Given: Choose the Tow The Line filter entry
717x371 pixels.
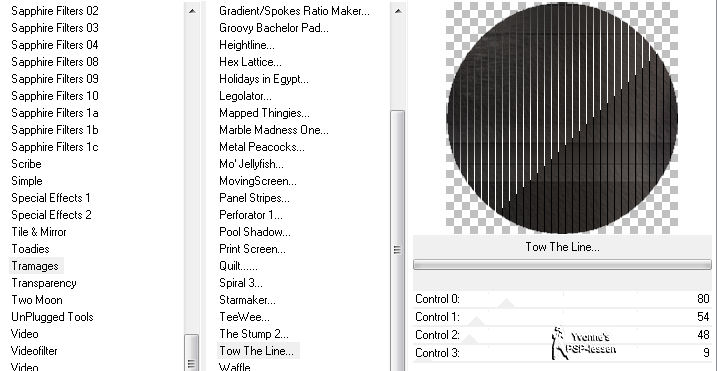Looking at the screenshot, I should coord(257,351).
